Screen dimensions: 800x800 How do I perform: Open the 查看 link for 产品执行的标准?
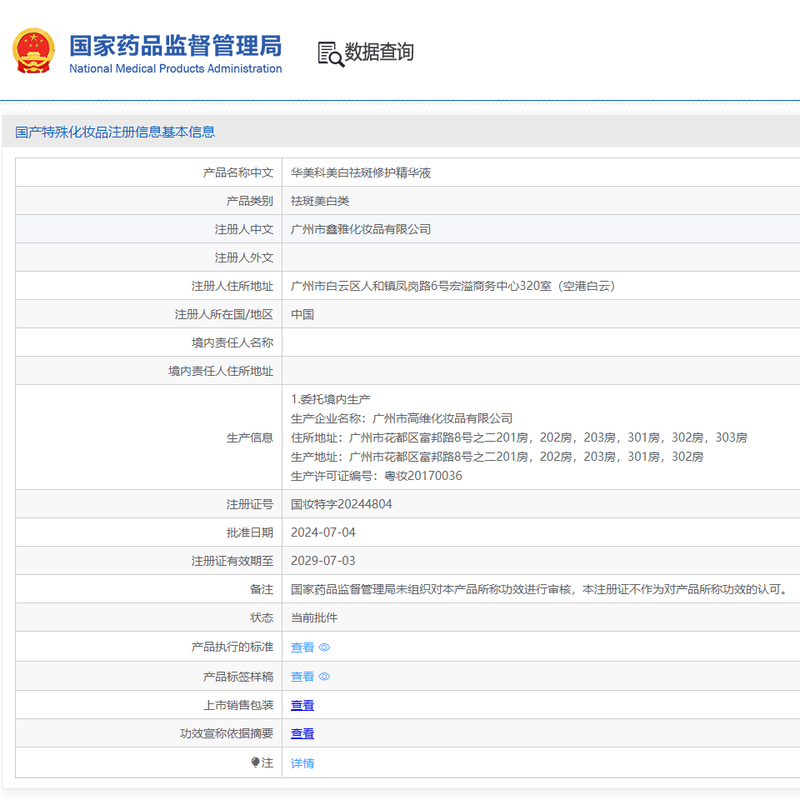pos(302,648)
